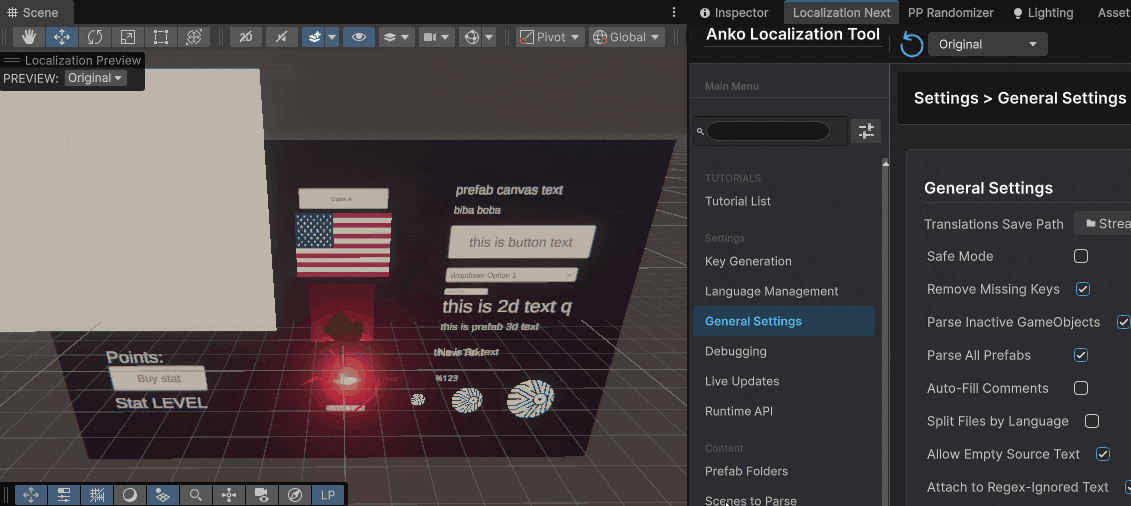The image size is (1131, 506).
Task: Open Key Generation settings page
Action: 748,261
